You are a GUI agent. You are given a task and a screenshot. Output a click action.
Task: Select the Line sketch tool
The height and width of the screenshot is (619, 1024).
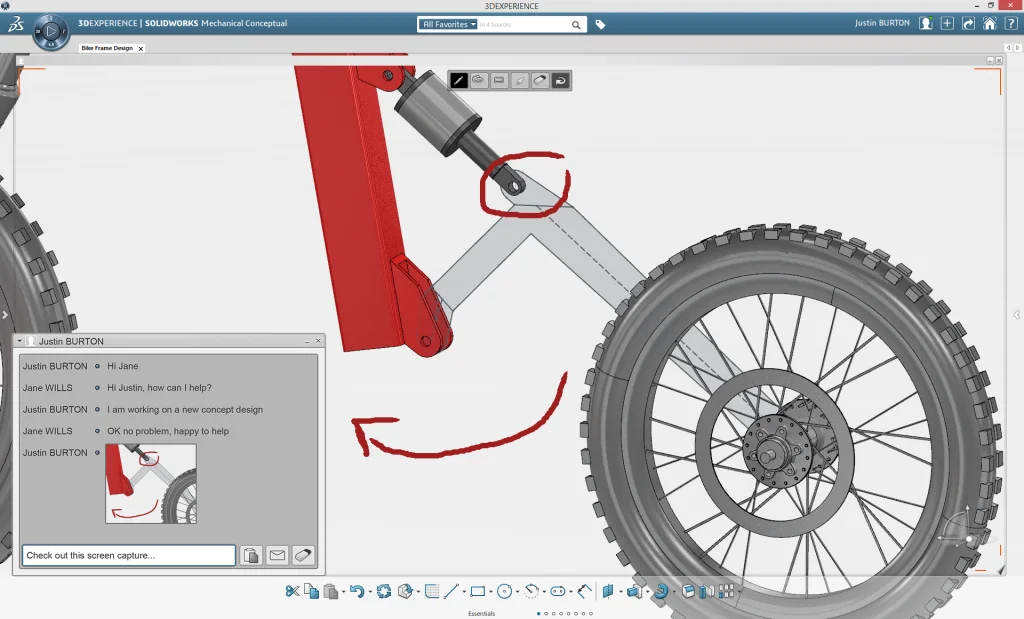[x=450, y=591]
